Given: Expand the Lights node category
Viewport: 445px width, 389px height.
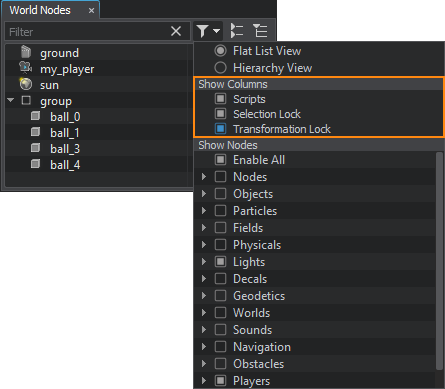Looking at the screenshot, I should (x=204, y=262).
